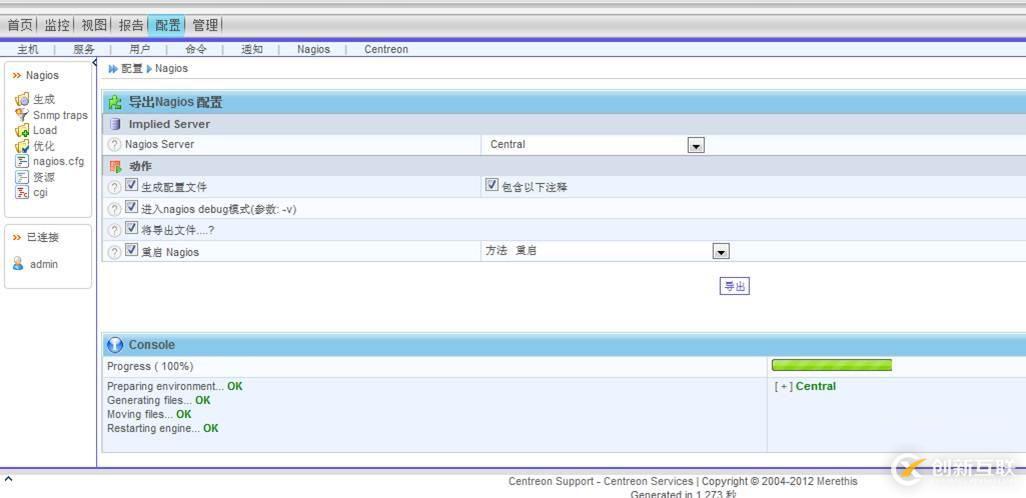Click the Implied Server database icon
This screenshot has height=498, width=1026.
click(x=115, y=124)
